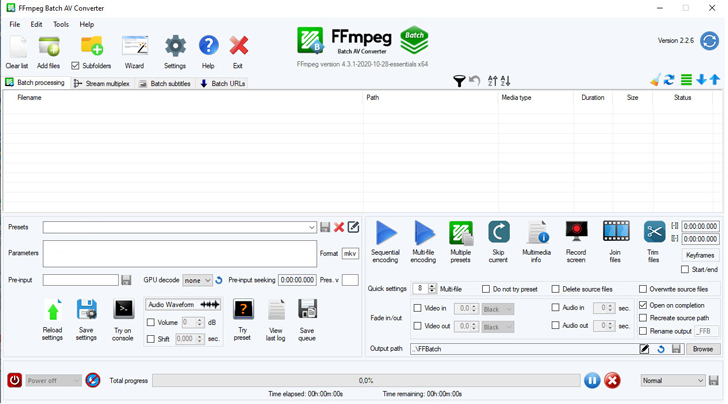728x404 pixels.
Task: Toggle the Subfolders checkbox
Action: [75, 66]
